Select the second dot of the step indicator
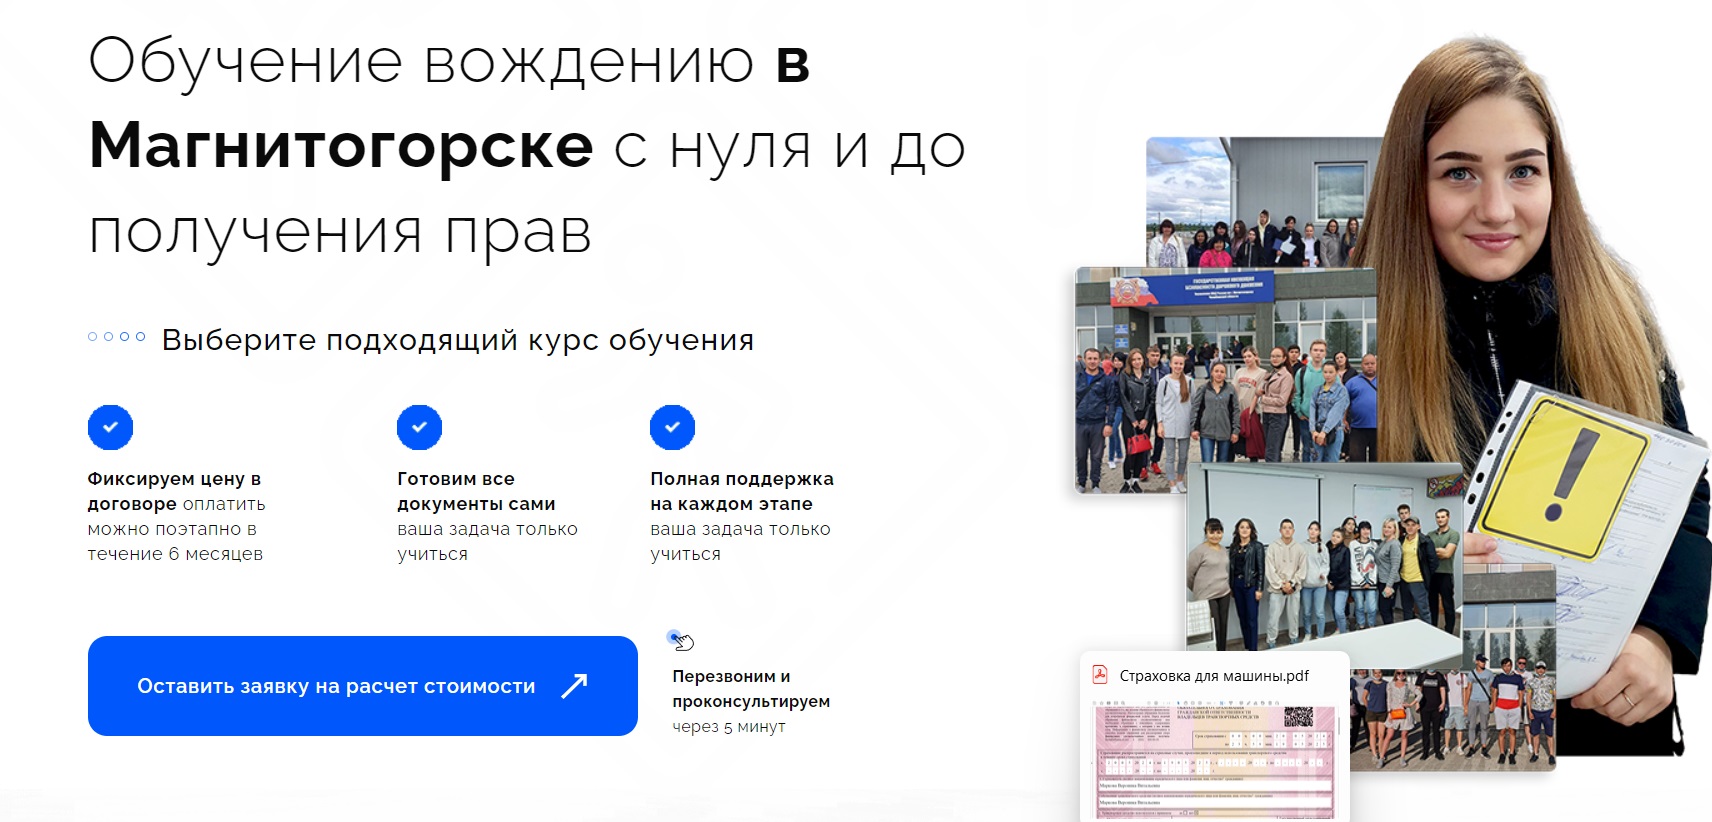The image size is (1712, 822). 109,337
